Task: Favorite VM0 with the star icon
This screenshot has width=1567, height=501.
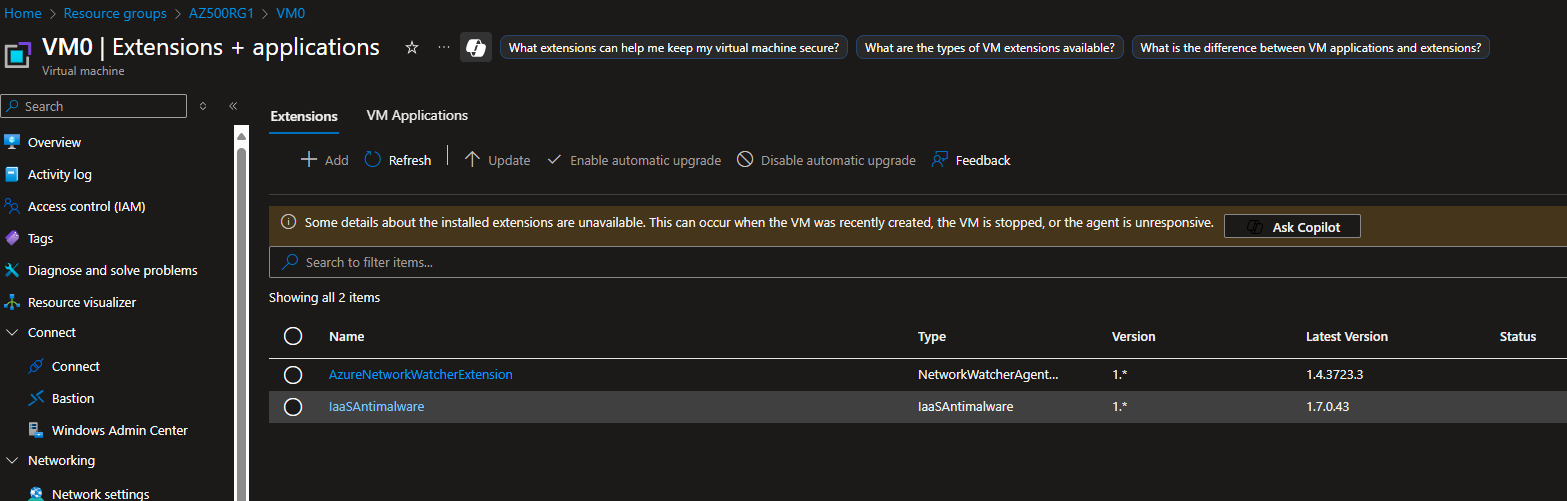Action: click(411, 48)
